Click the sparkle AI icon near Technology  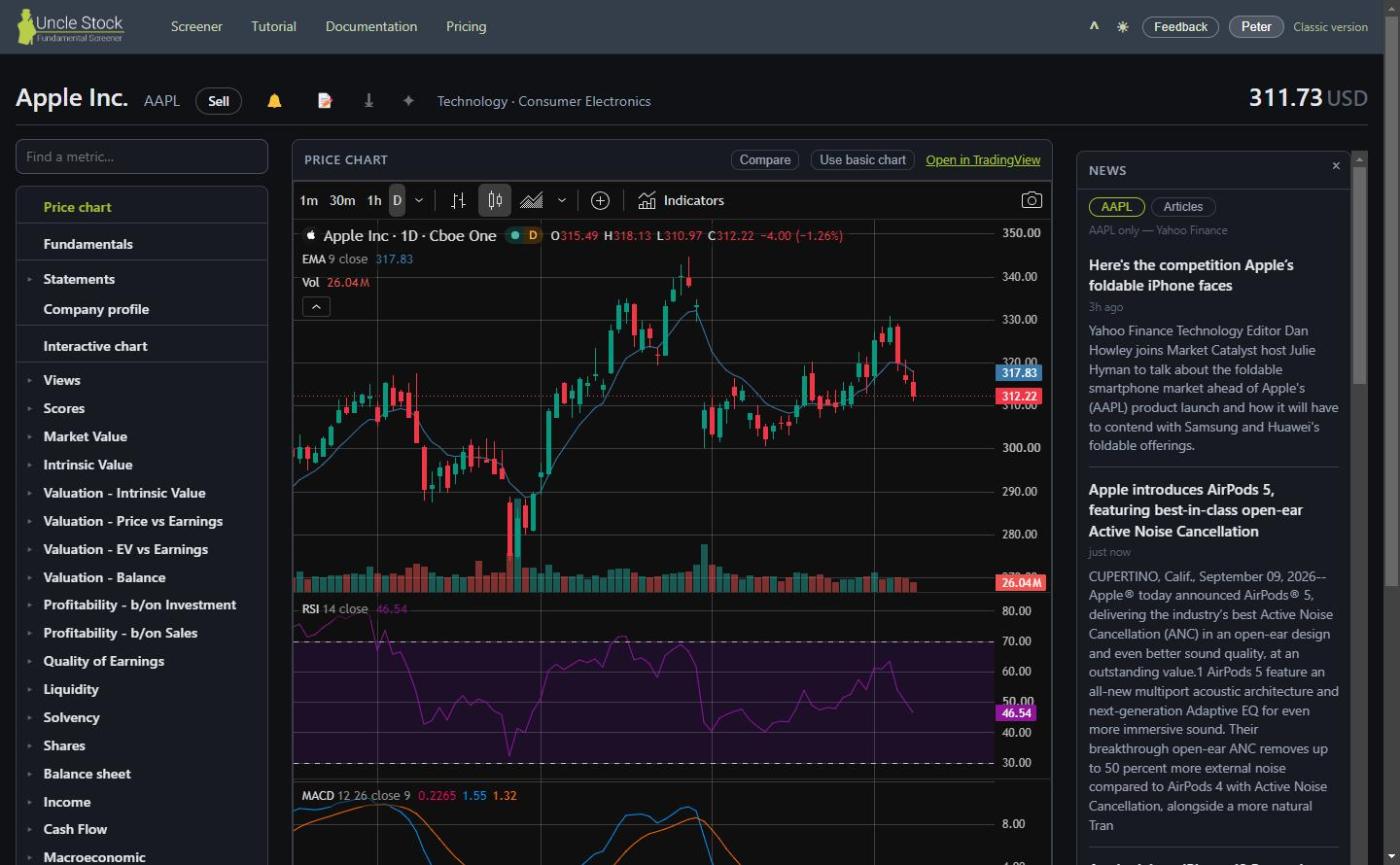408,101
